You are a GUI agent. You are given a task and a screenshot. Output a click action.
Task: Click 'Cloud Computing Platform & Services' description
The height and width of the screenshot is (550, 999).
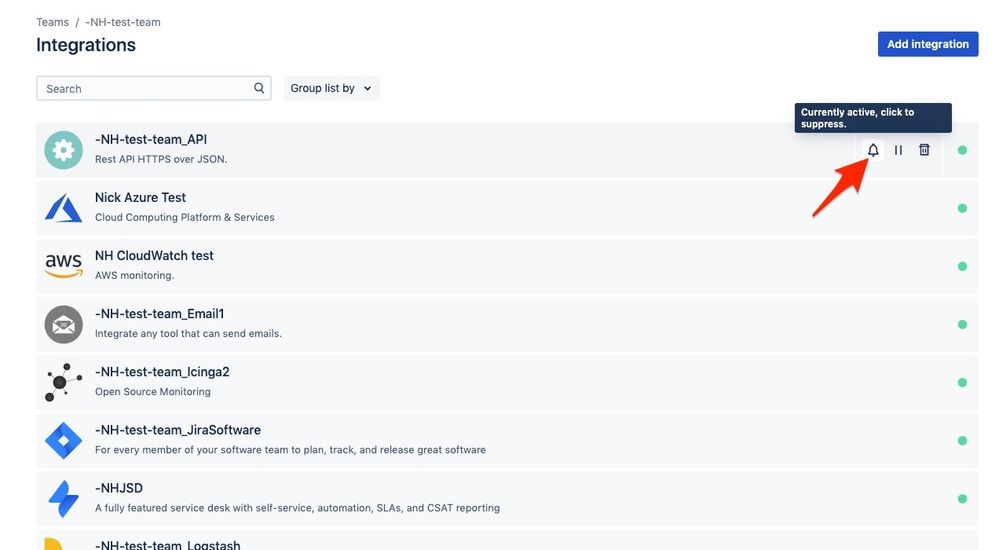(x=185, y=217)
